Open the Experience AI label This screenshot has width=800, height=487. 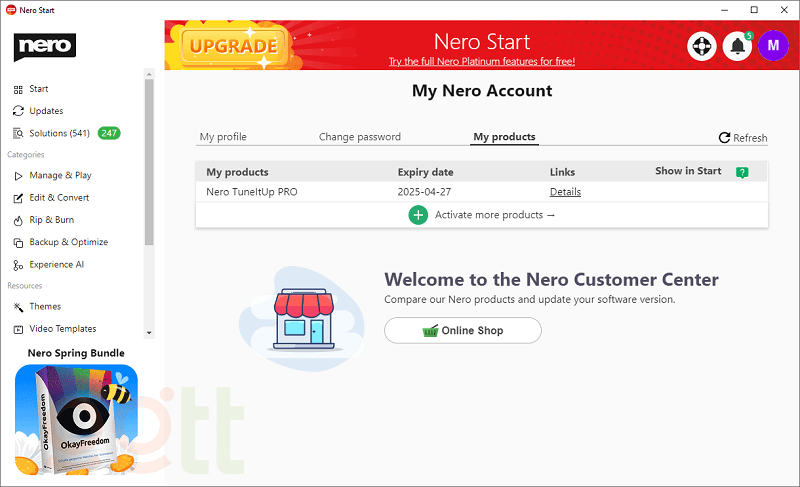pyautogui.click(x=57, y=265)
